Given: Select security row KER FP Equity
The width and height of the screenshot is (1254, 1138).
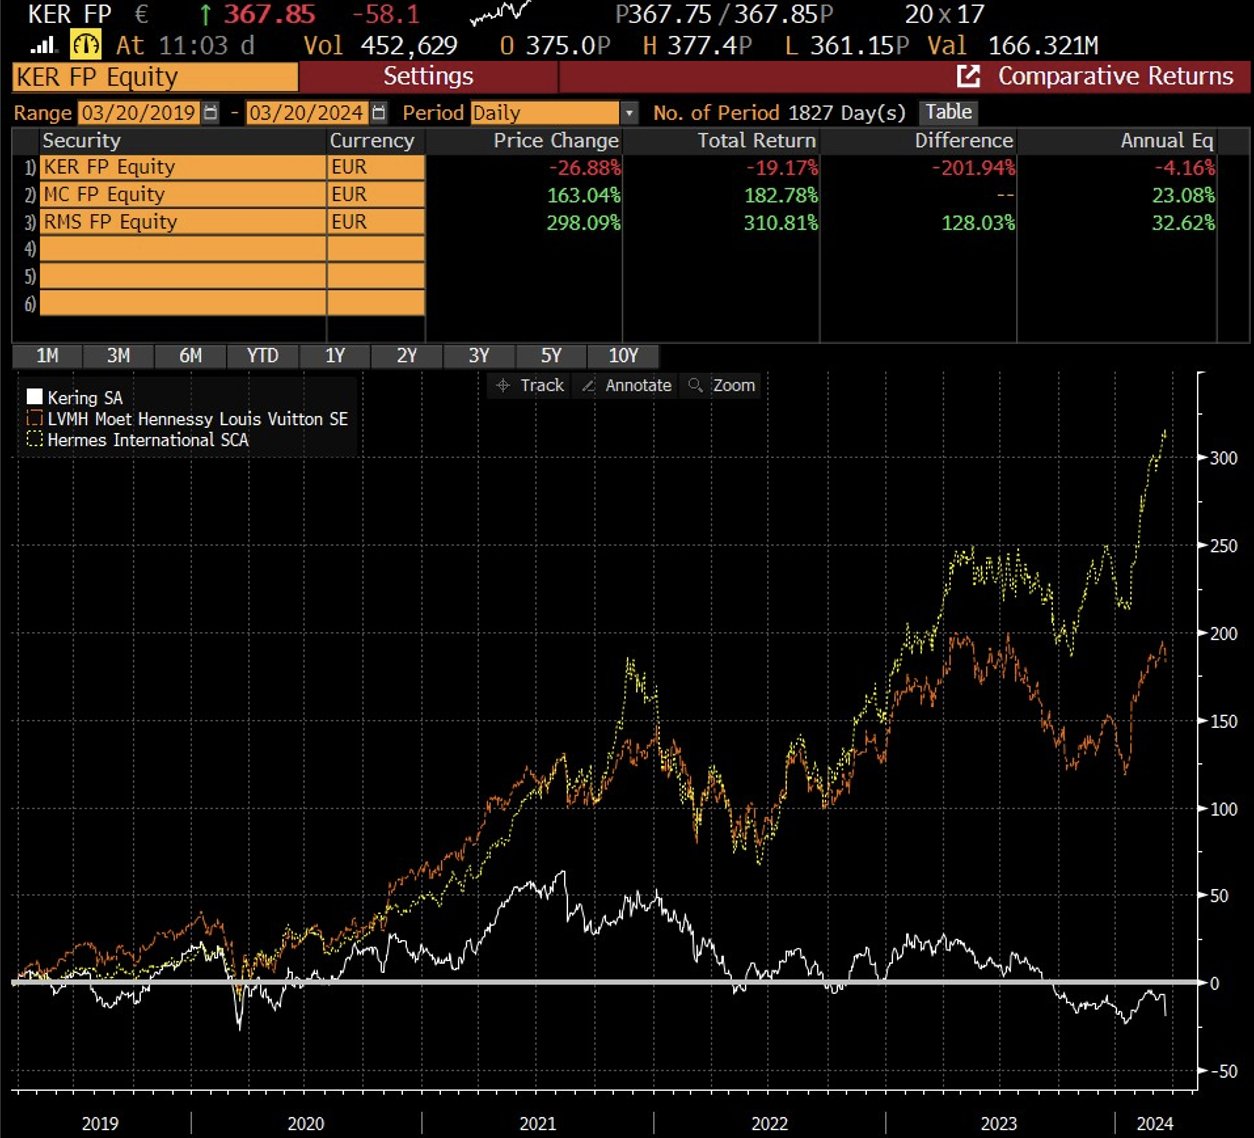Looking at the screenshot, I should tap(183, 167).
